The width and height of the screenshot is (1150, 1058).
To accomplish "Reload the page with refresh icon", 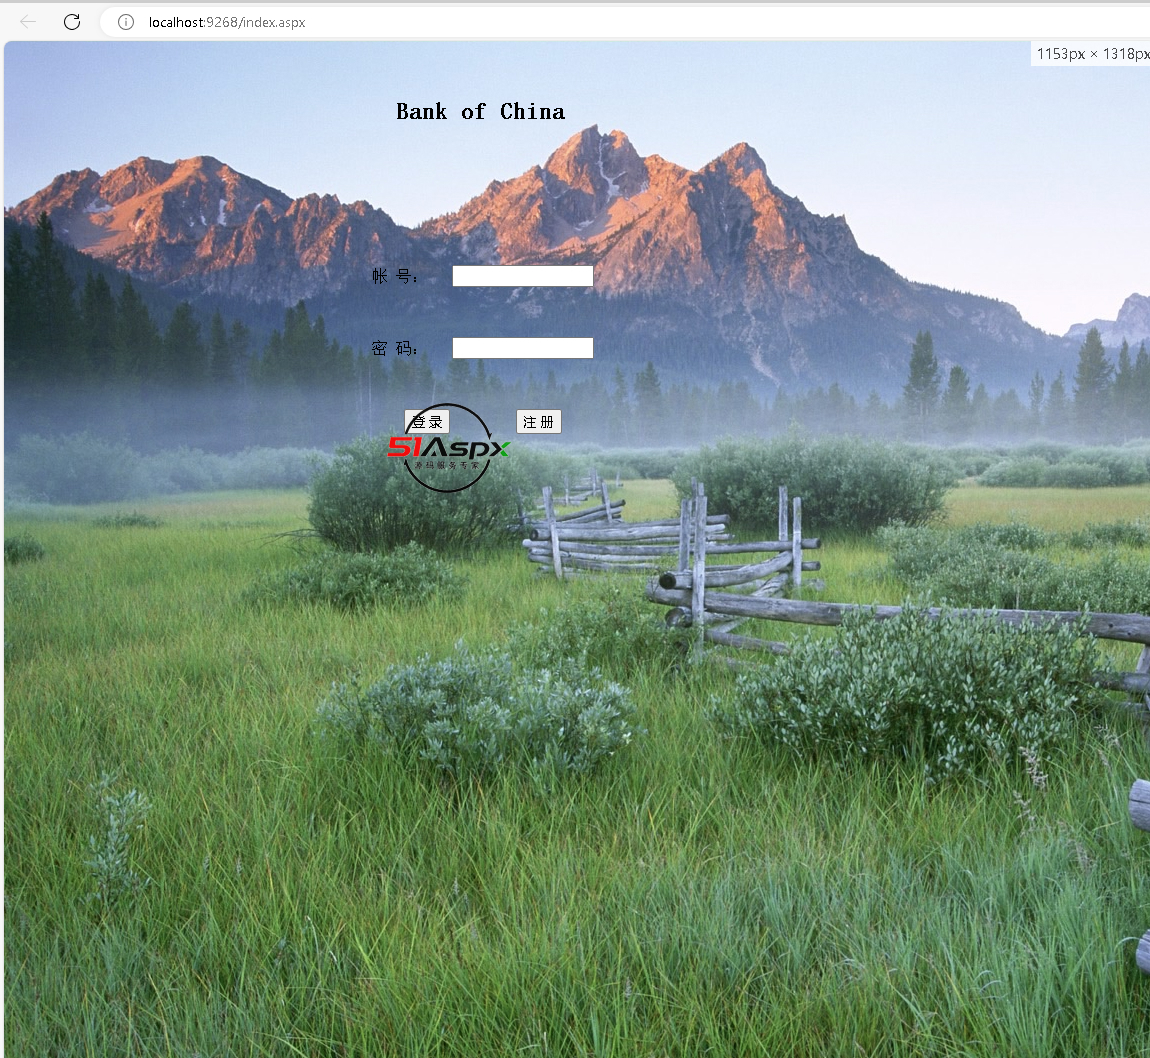I will pos(72,22).
